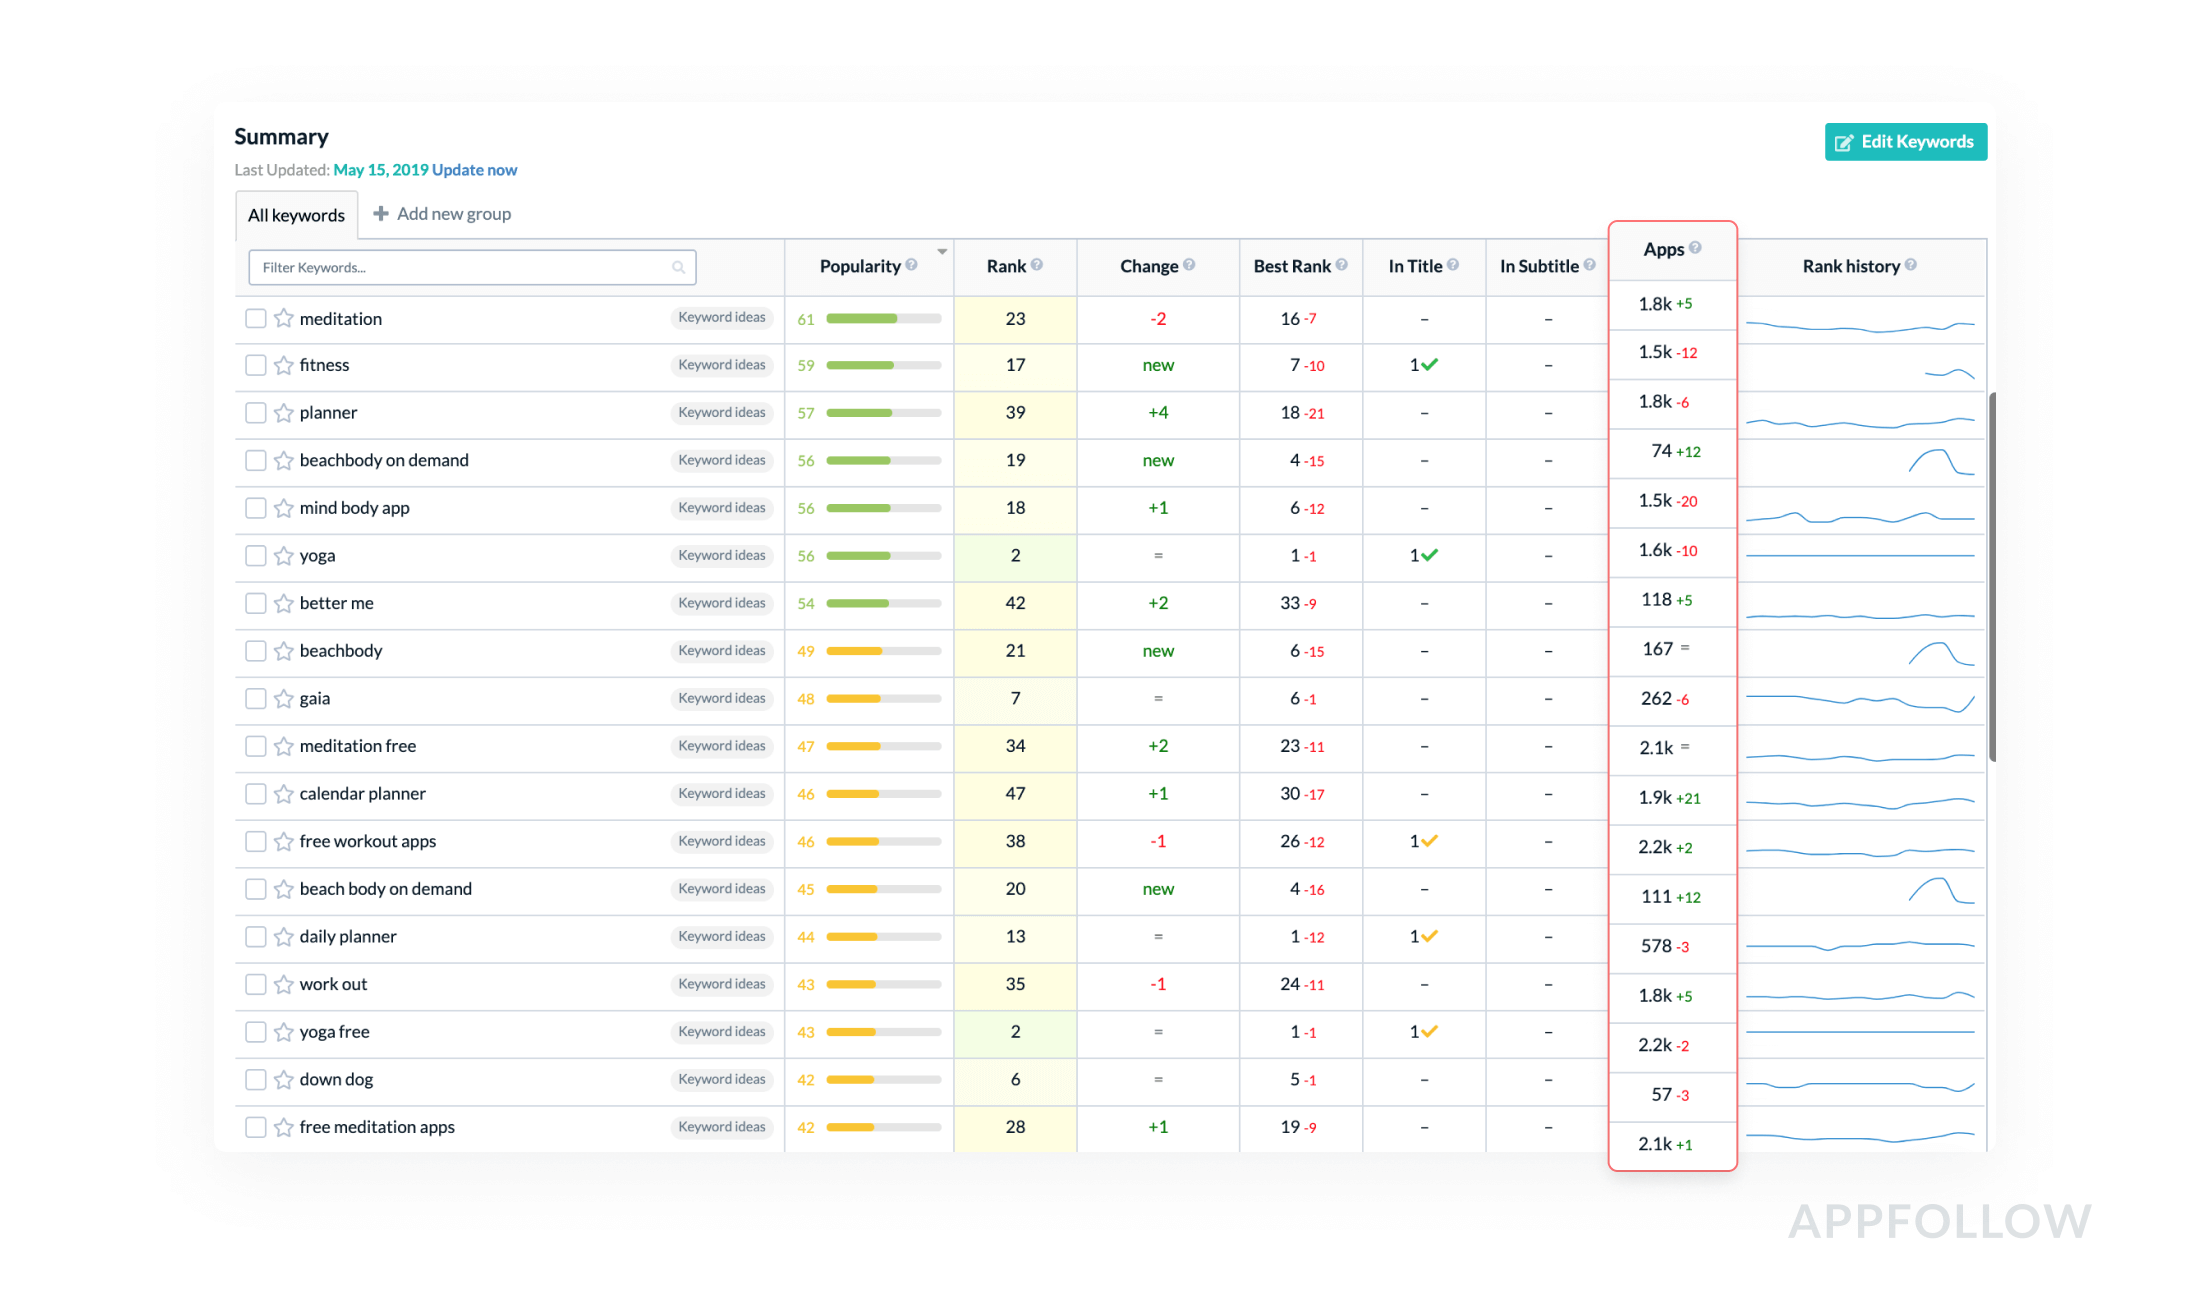Tick the checkbox for fitness keyword
2212x1298 pixels.
pos(256,365)
